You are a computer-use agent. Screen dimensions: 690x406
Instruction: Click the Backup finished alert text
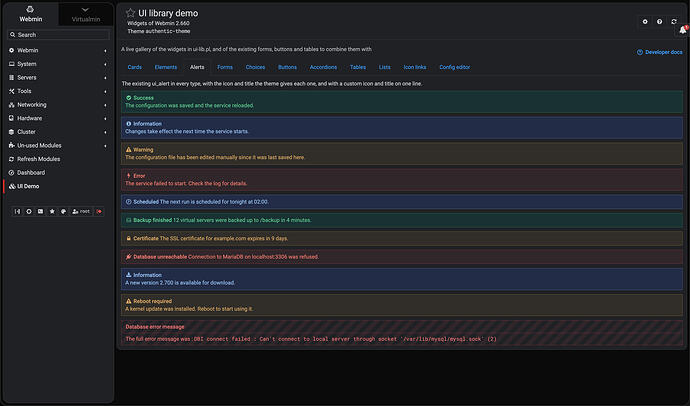(222, 220)
